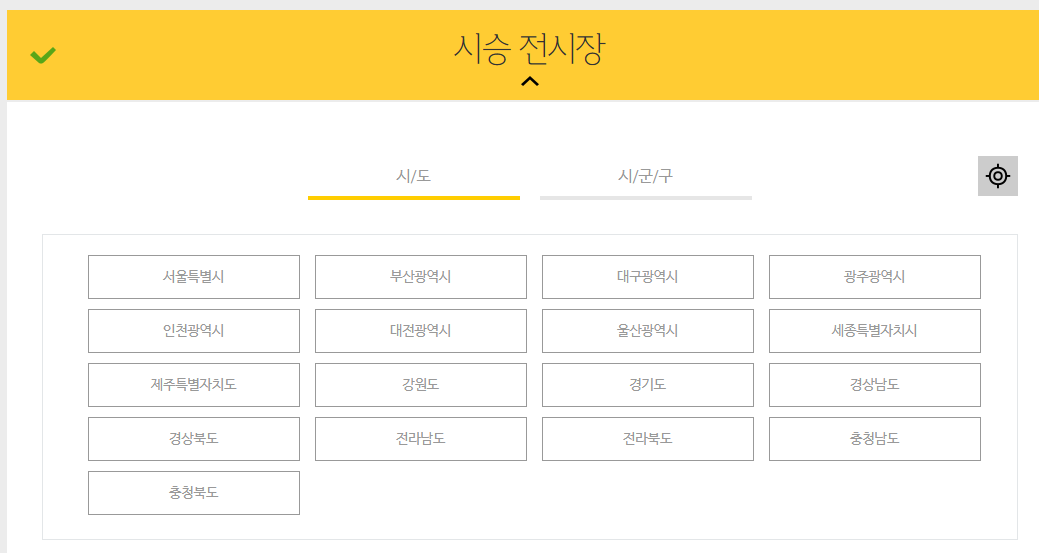Choose 강원도 region
Image resolution: width=1039 pixels, height=553 pixels.
[421, 385]
